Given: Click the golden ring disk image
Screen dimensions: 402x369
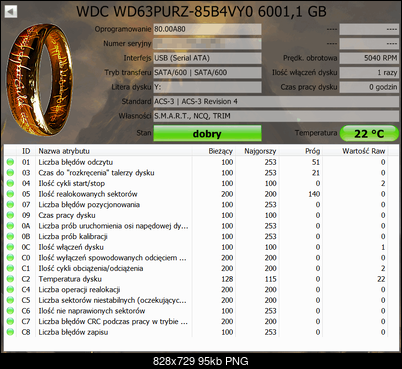Looking at the screenshot, I should (x=39, y=79).
